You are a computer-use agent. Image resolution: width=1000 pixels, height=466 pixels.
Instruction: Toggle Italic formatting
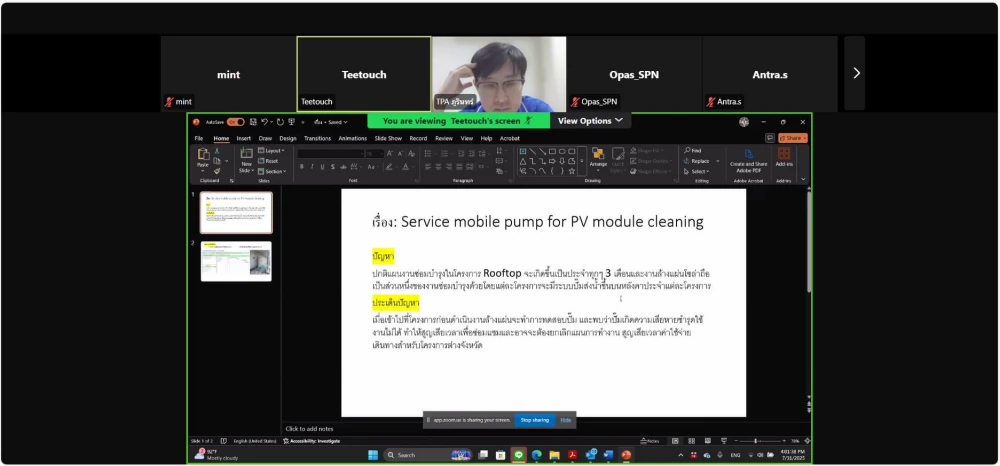[x=312, y=167]
